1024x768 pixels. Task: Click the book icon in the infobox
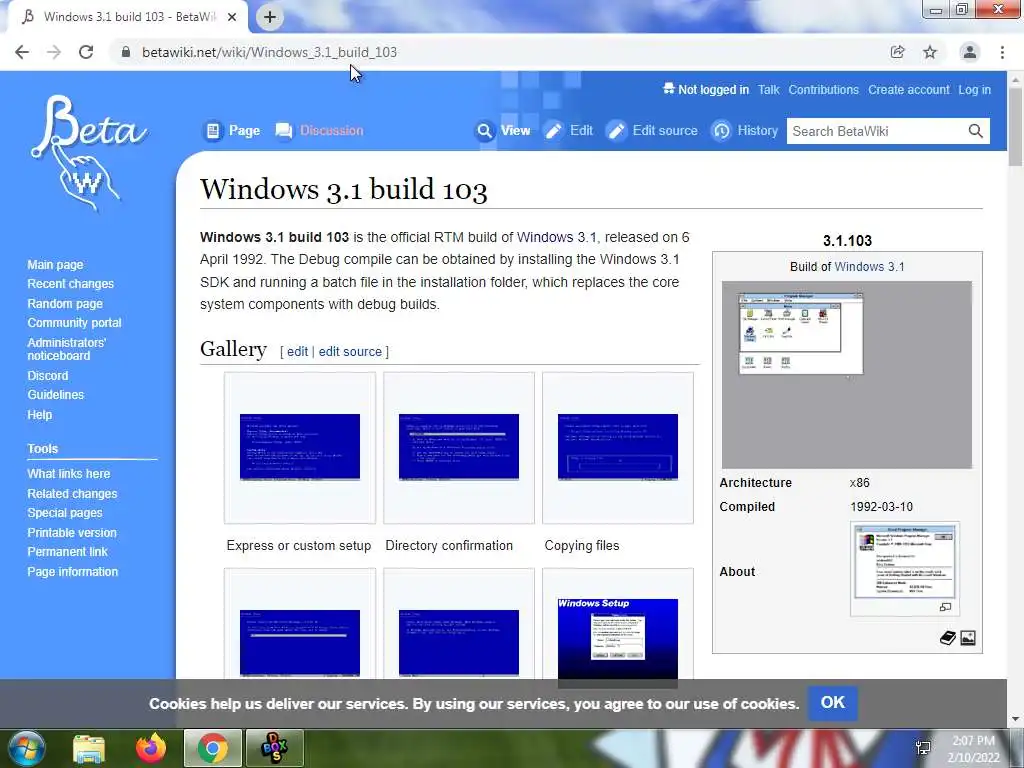coord(948,638)
